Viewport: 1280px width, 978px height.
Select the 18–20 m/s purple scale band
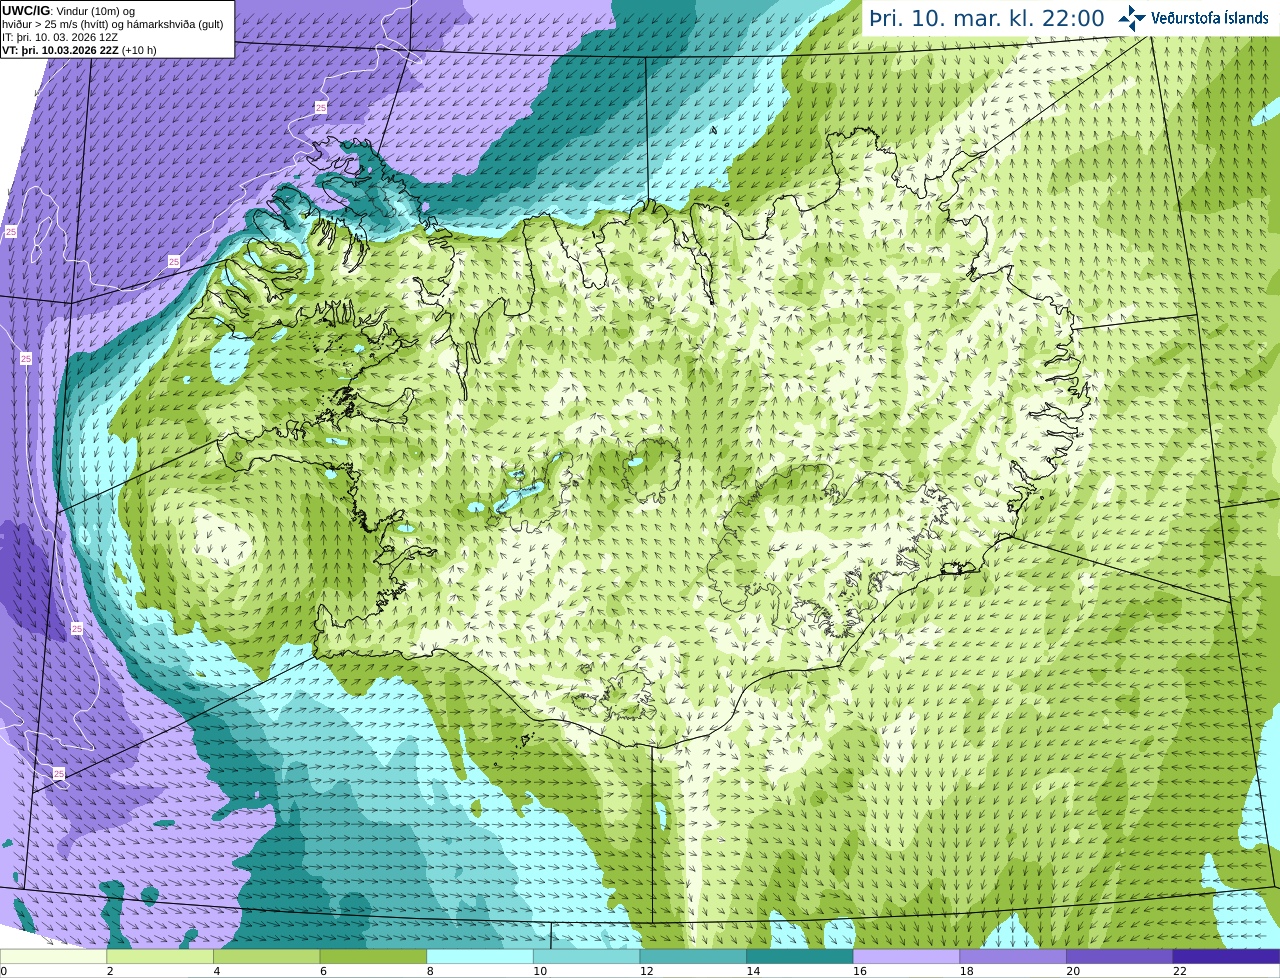point(1013,957)
